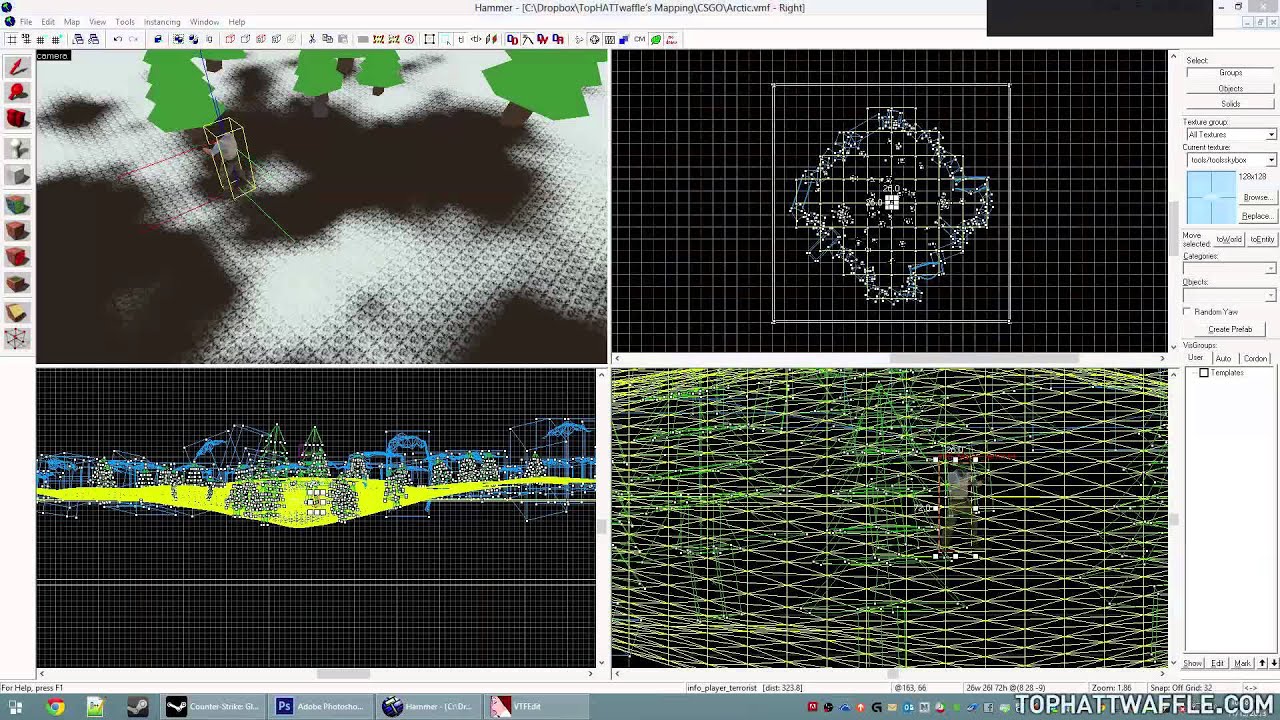Toggle the Solids select mode button
This screenshot has width=1280, height=720.
point(1230,104)
